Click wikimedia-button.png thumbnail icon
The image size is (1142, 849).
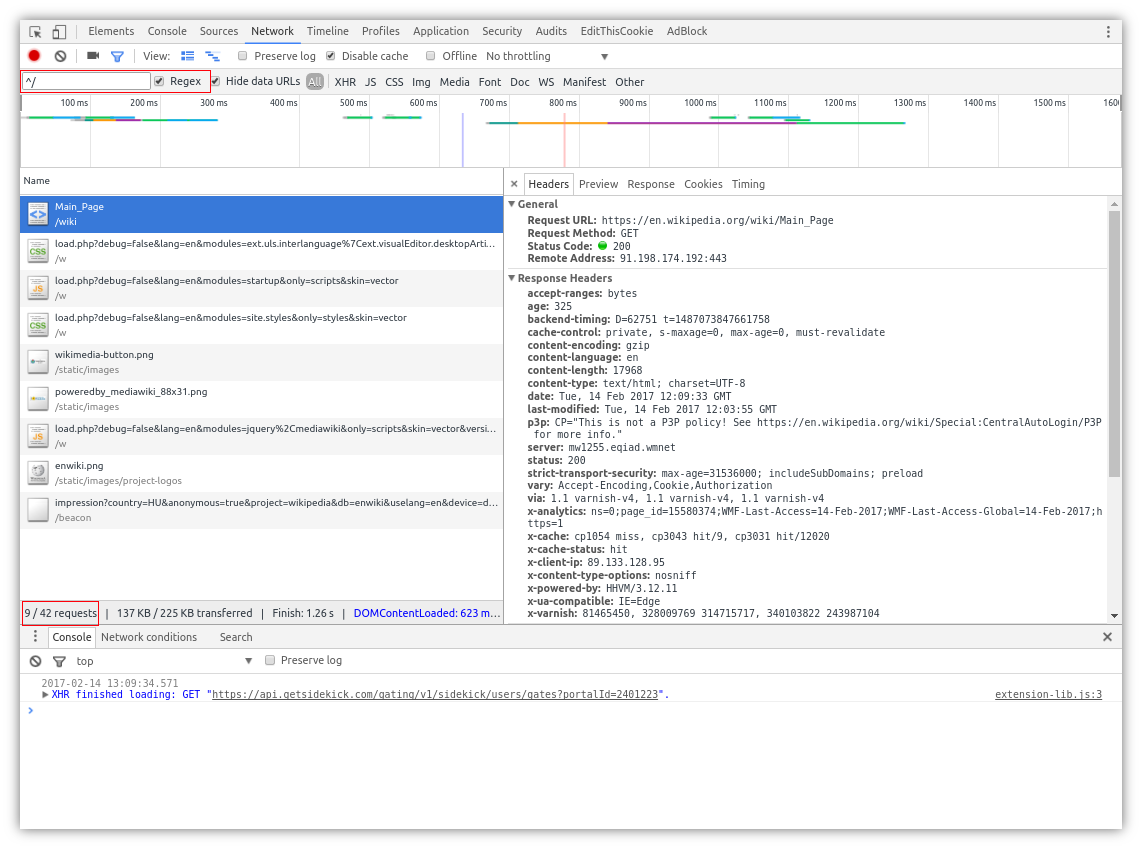coord(38,362)
